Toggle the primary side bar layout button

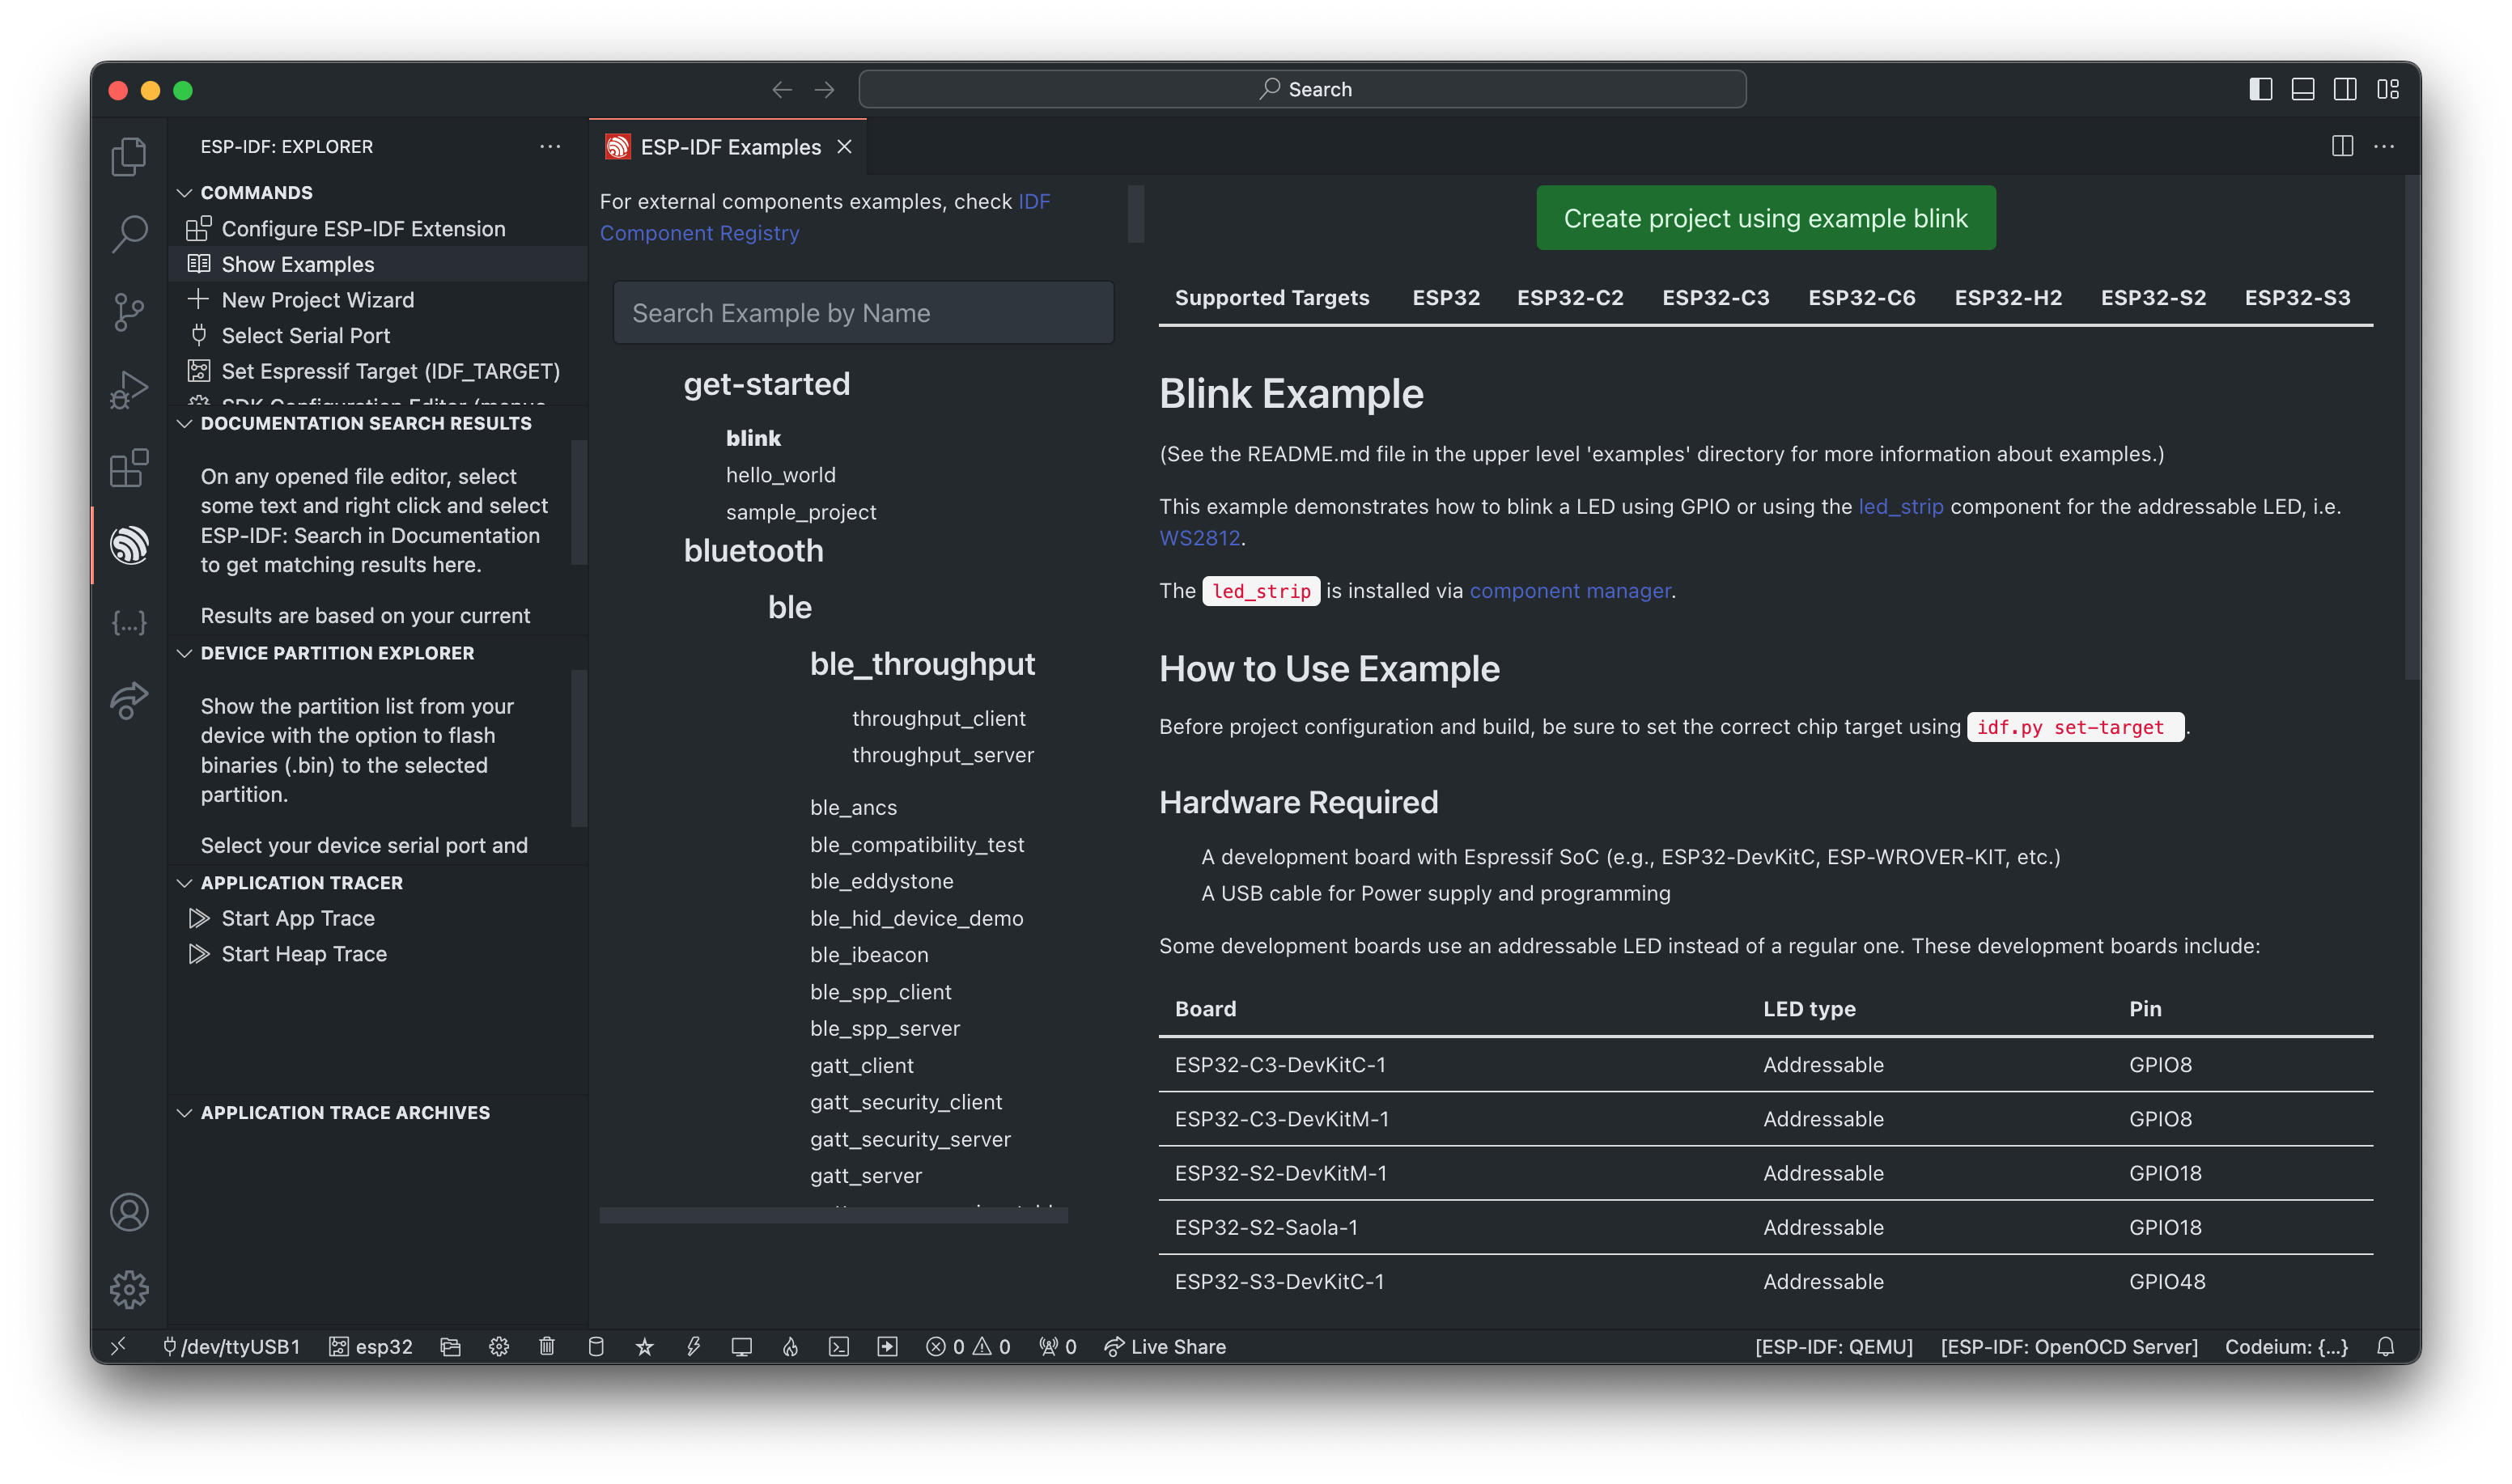click(2260, 89)
